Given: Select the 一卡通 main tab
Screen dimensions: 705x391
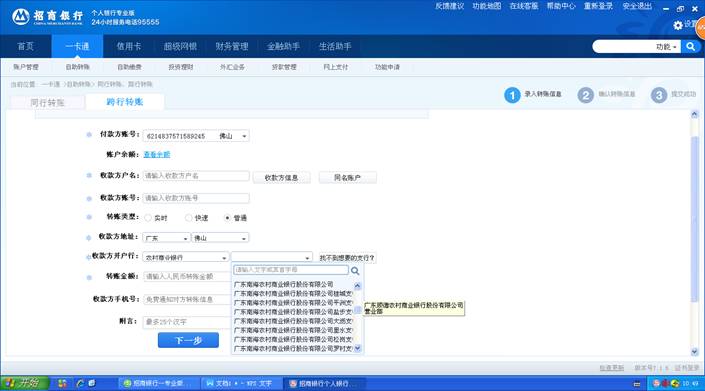Looking at the screenshot, I should 77,46.
